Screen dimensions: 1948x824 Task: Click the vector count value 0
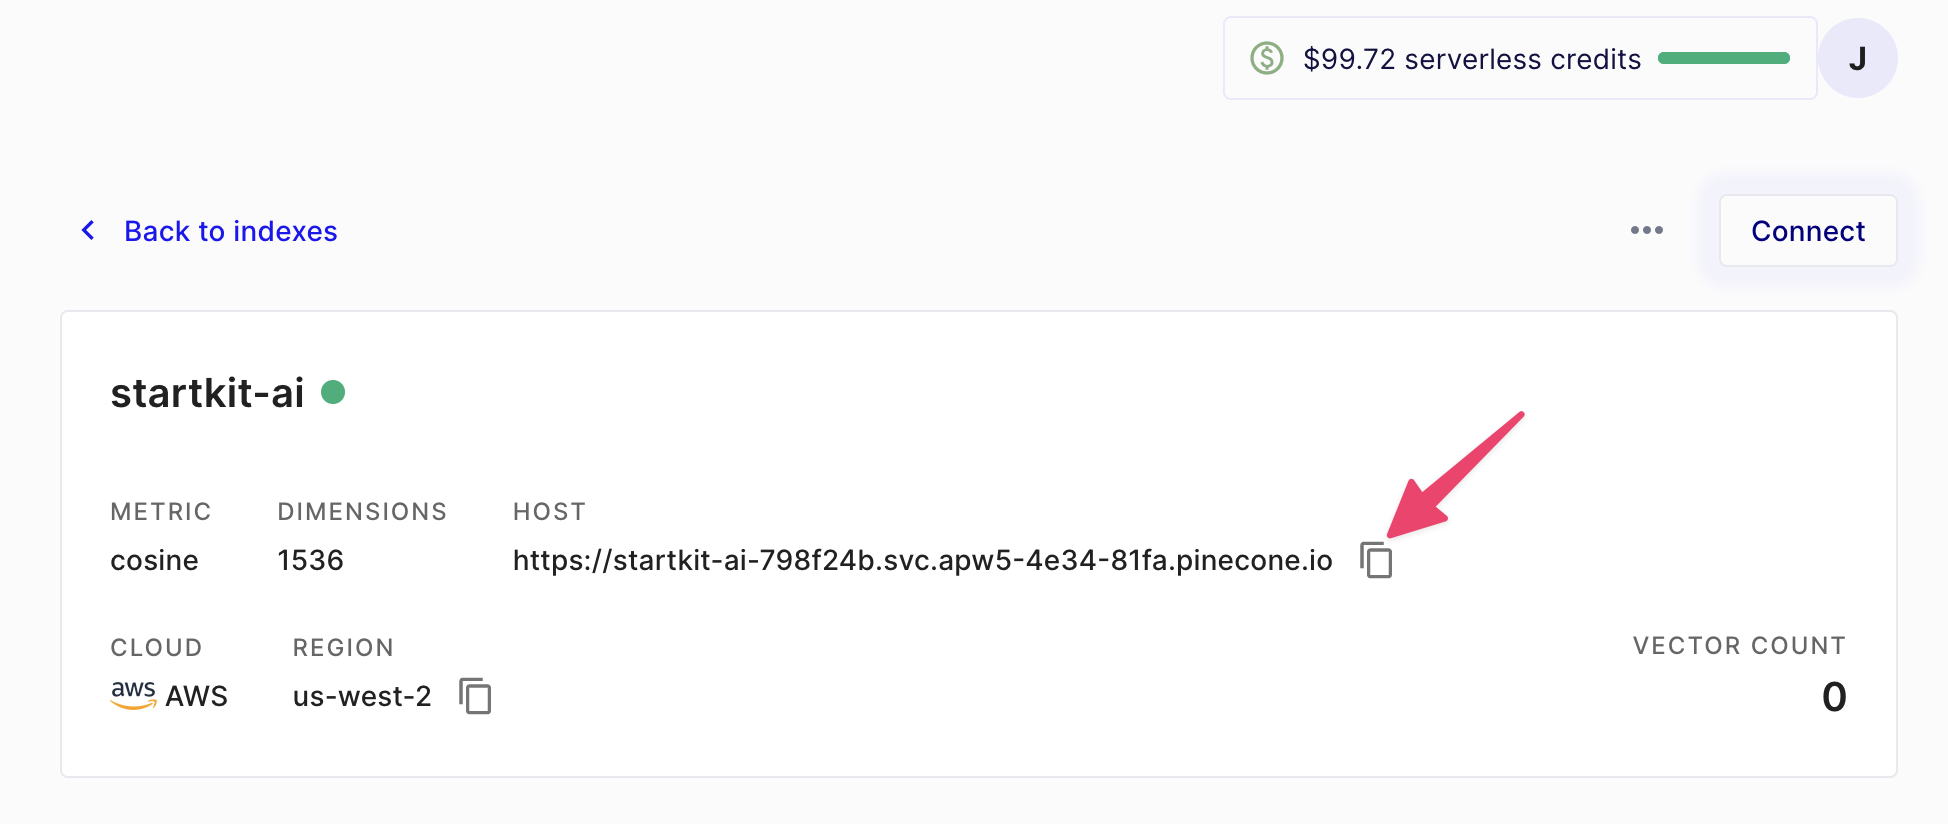tap(1833, 696)
